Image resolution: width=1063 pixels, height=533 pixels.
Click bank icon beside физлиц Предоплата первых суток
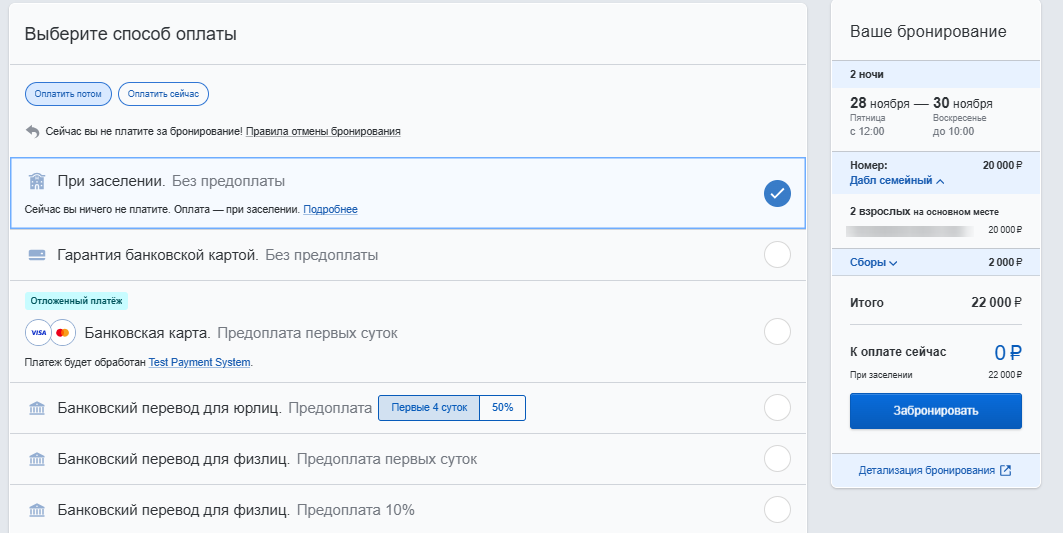coord(37,459)
